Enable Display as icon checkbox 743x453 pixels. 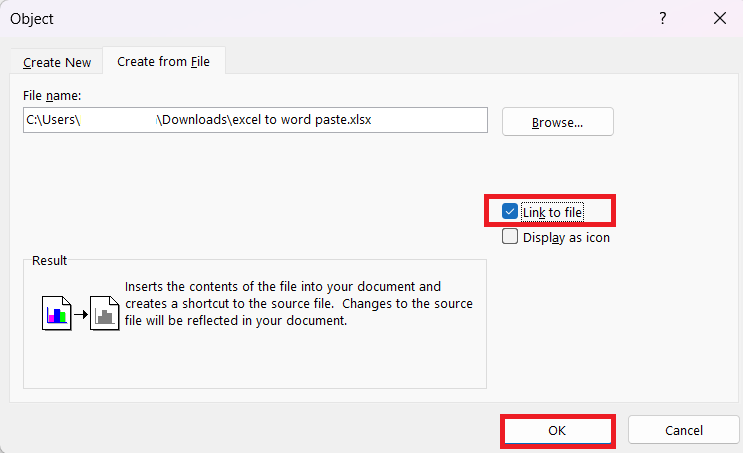(510, 236)
